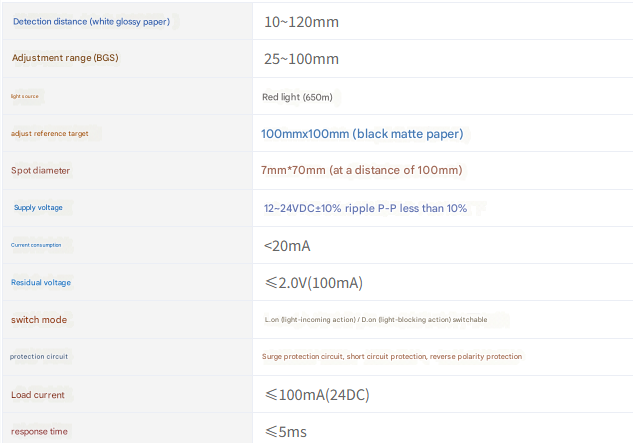This screenshot has height=443, width=633.
Task: Click the "Residual voltage" label
Action: coord(41,282)
